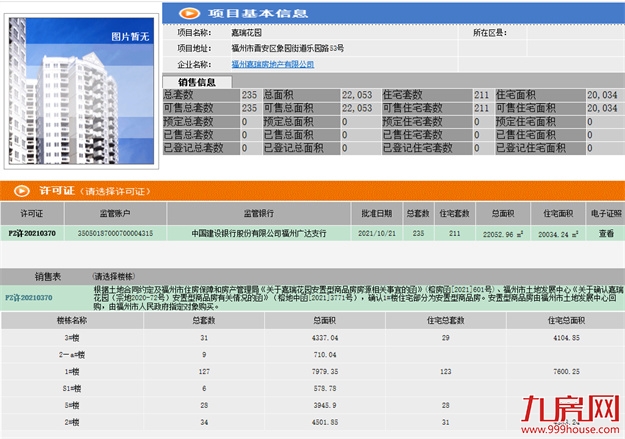Click the project address 福州市晋安区象园街道乐园路53号
This screenshot has height=439, width=625.
pos(287,48)
